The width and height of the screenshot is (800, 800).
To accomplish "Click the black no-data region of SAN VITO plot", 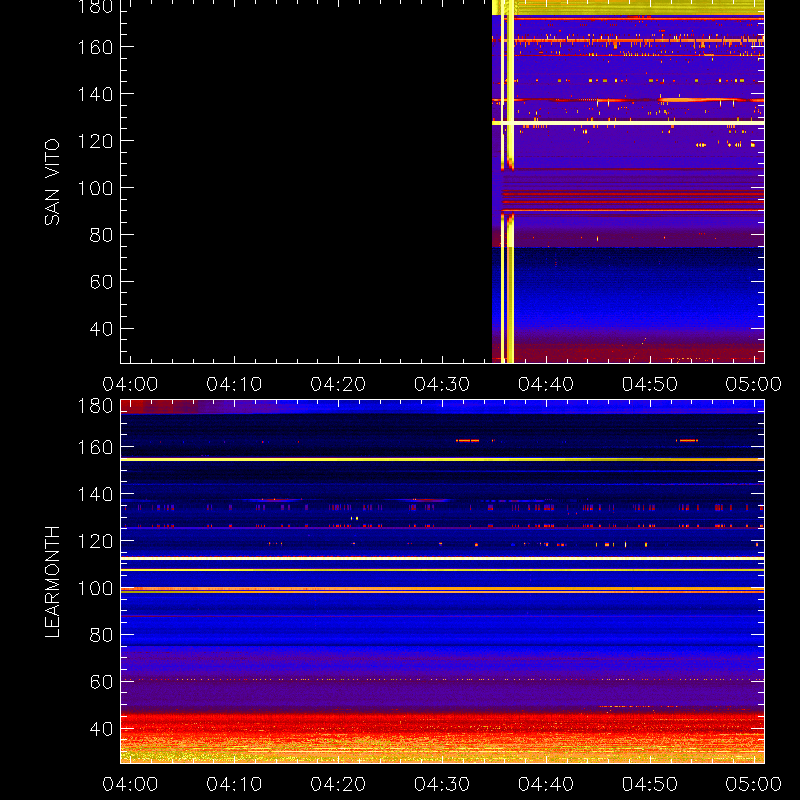I will pos(306,182).
